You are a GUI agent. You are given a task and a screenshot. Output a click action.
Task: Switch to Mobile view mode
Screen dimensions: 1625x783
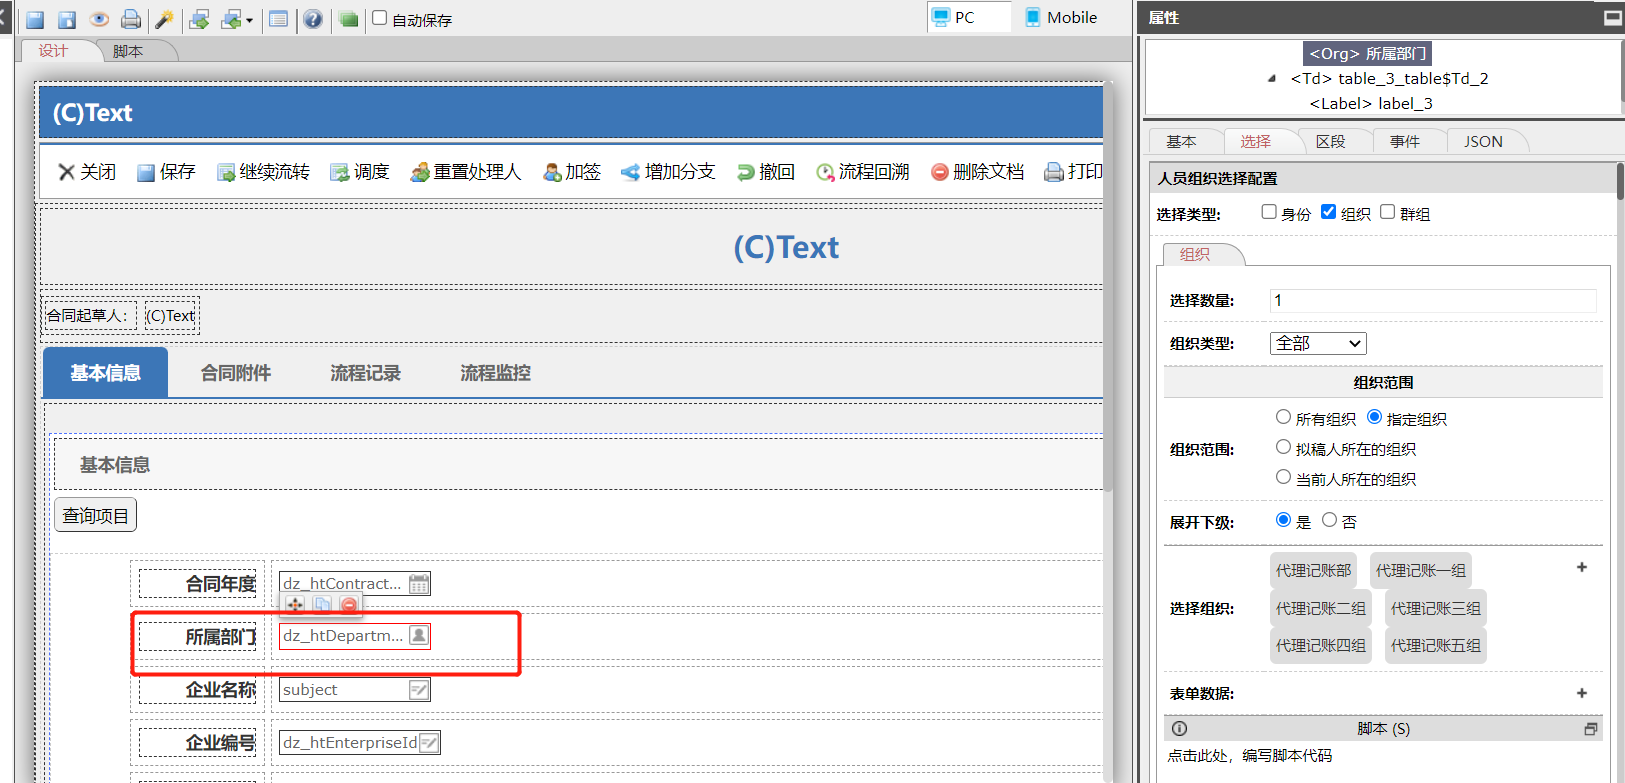pos(1062,17)
